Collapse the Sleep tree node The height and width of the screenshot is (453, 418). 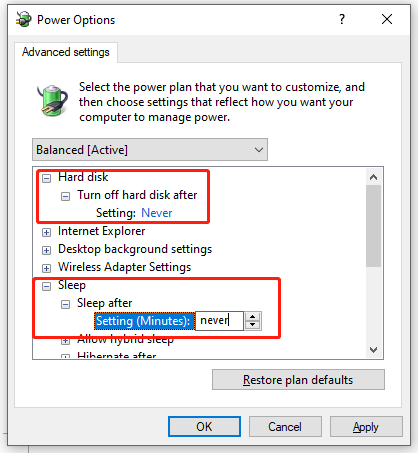point(47,286)
